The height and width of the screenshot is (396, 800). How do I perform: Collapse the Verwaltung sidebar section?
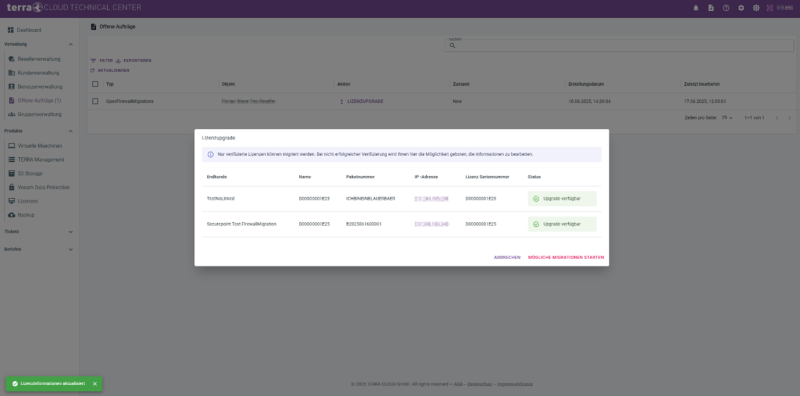[x=70, y=44]
